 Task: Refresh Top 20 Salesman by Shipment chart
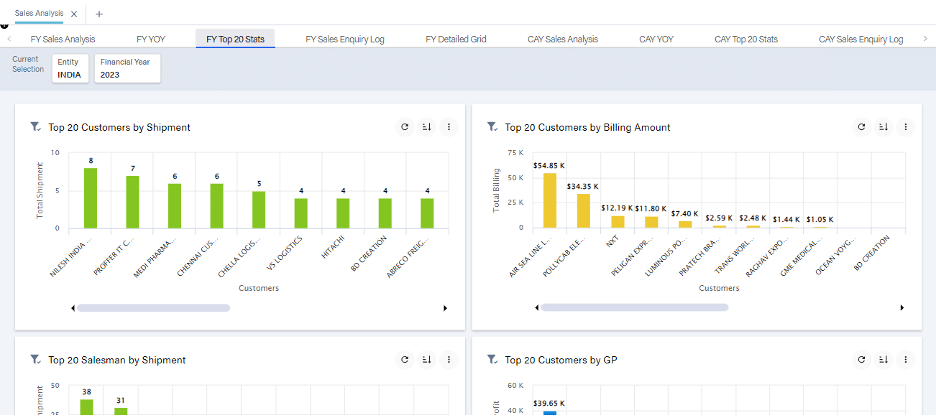coord(405,359)
